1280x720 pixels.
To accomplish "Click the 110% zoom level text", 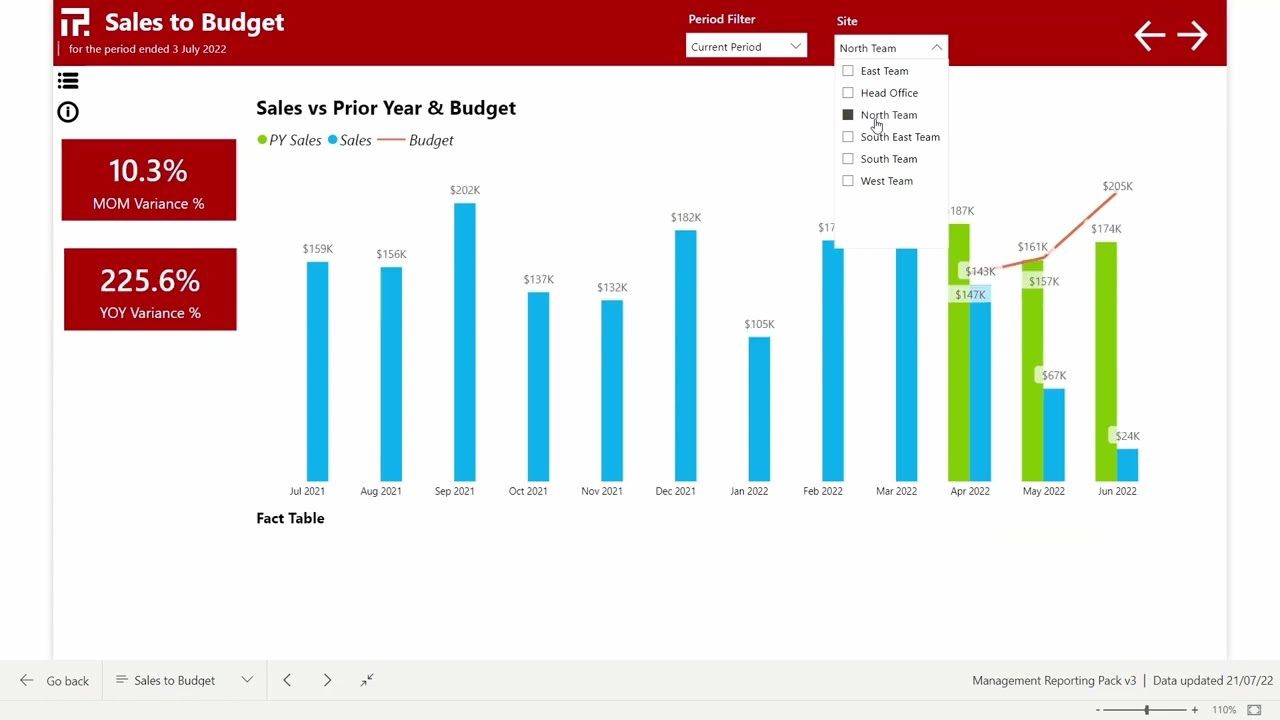I will pos(1224,710).
